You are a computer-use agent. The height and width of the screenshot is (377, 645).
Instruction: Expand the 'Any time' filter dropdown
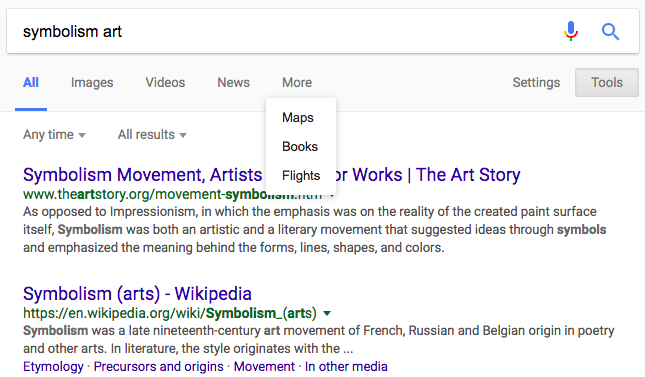54,135
